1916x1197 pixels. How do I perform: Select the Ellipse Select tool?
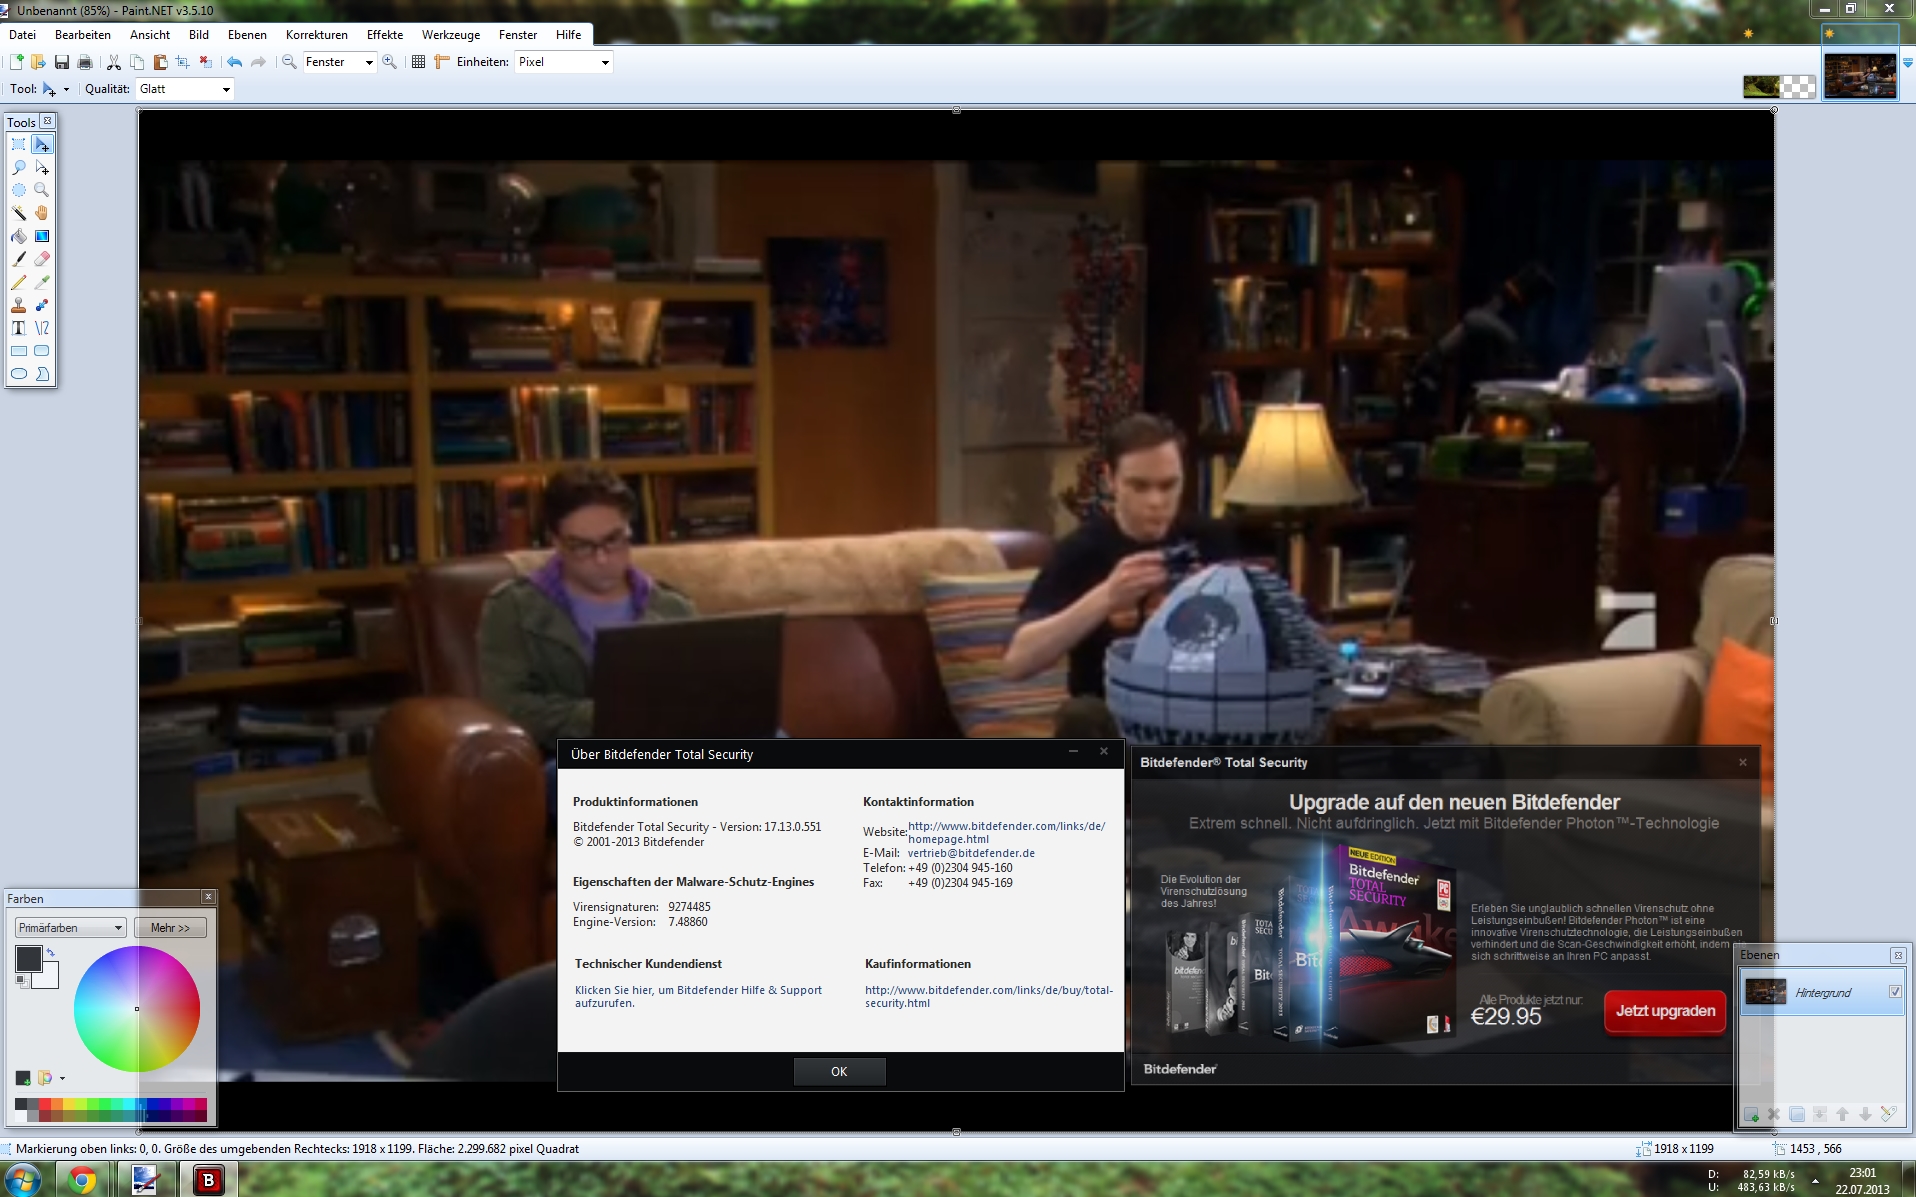coord(18,190)
